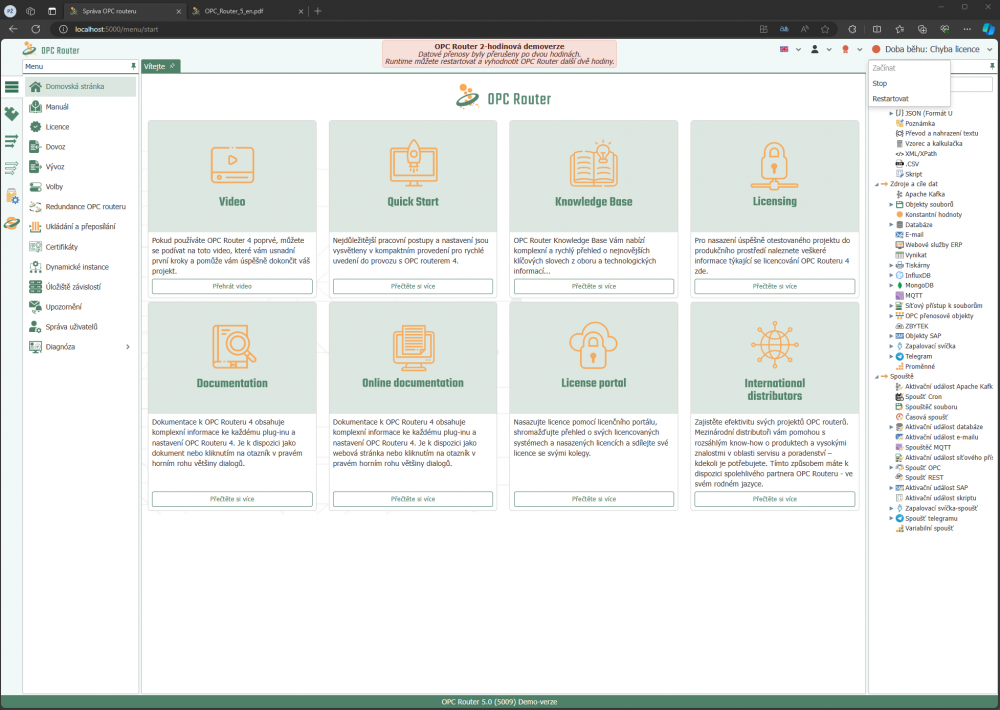Click the MongoDB leaf icon
1000x710 pixels.
coord(899,285)
